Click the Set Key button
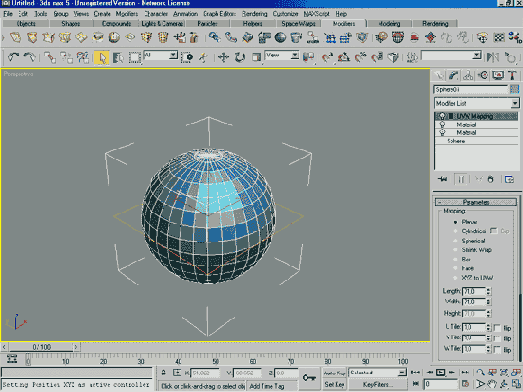 click(x=334, y=385)
